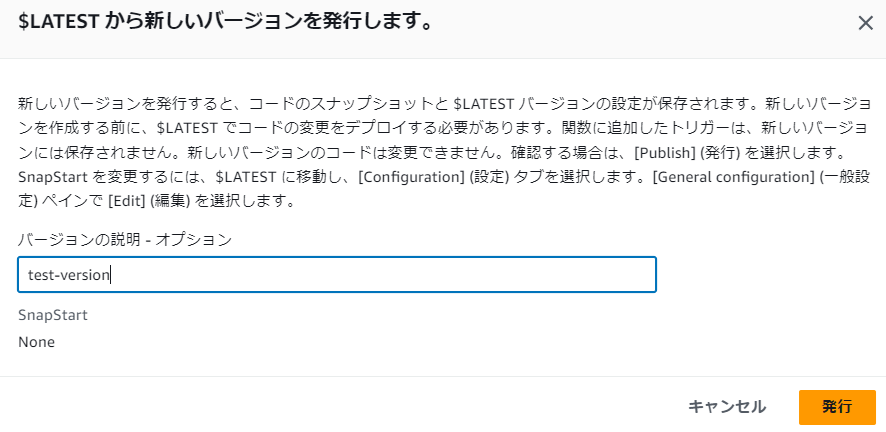This screenshot has width=886, height=432.
Task: Click the first line of the description paragraph
Action: point(440,103)
